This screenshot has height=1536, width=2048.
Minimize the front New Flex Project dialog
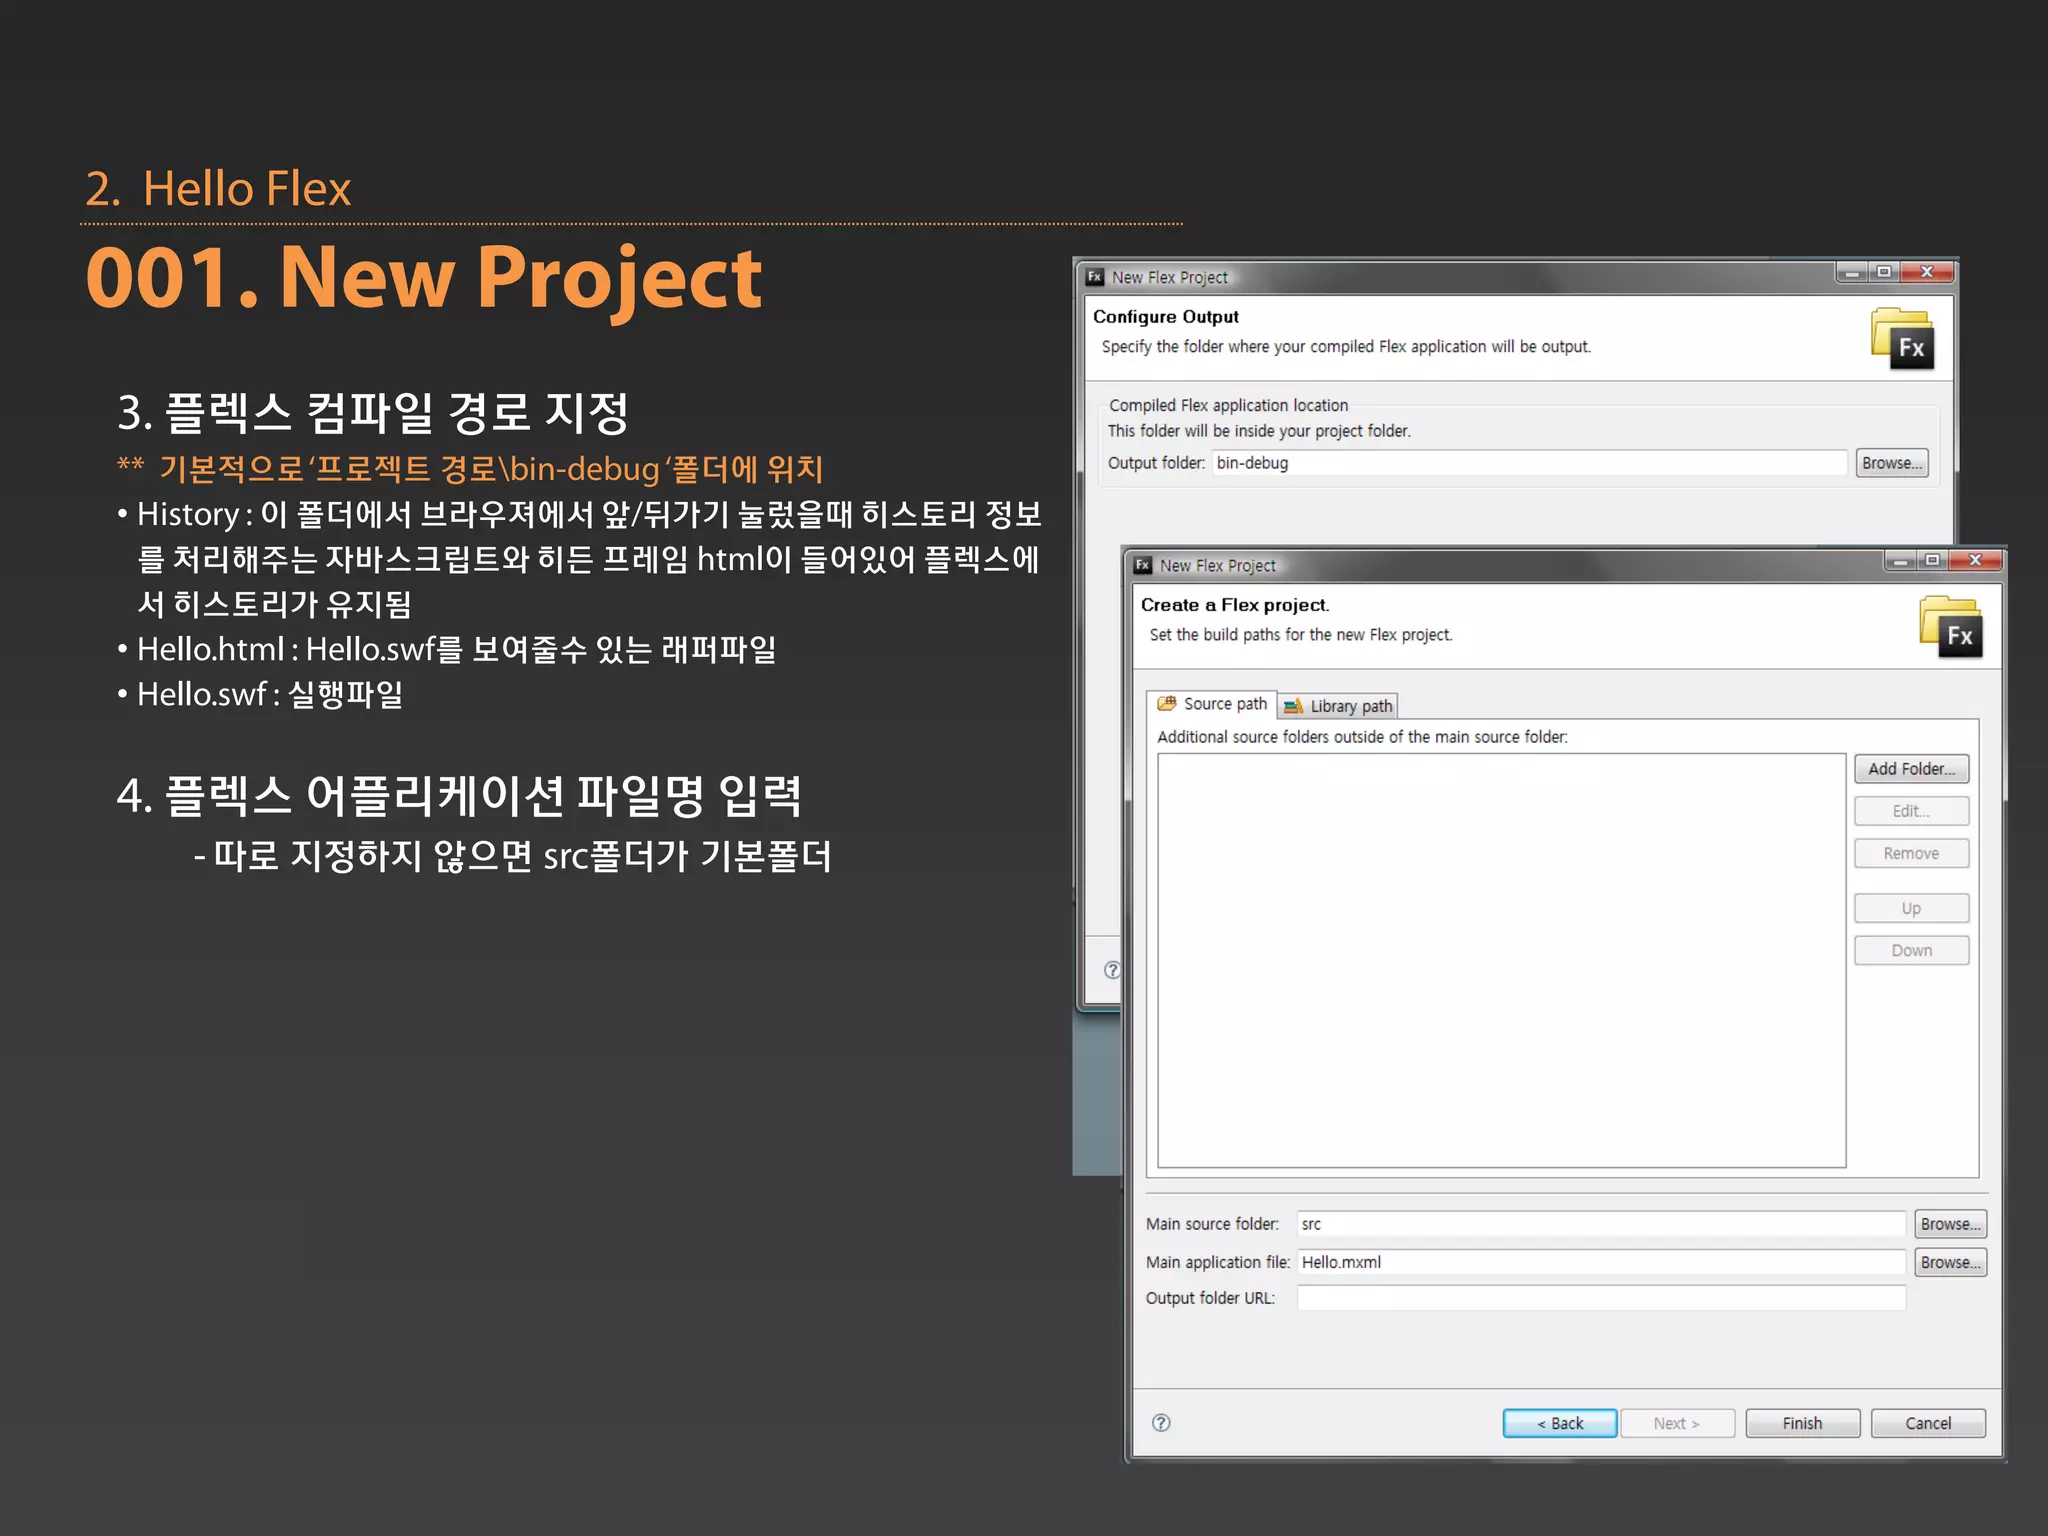[1900, 561]
